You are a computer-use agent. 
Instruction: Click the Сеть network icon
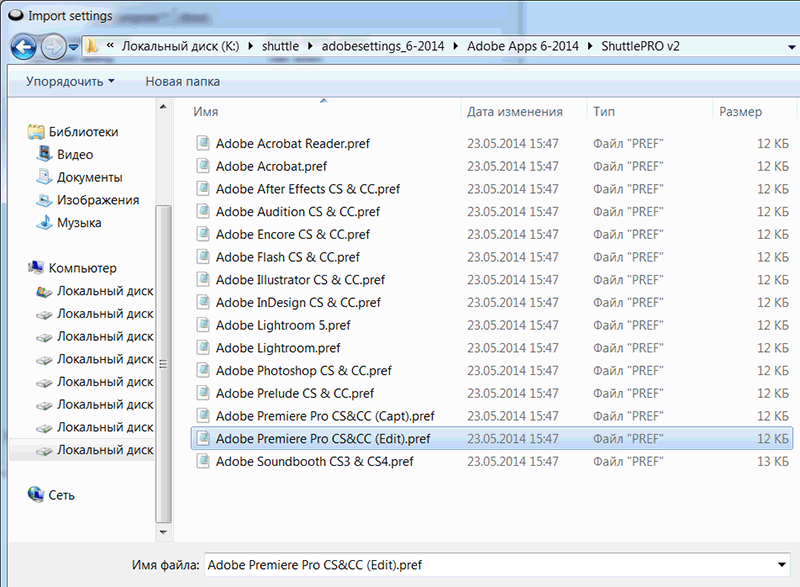tap(36, 495)
